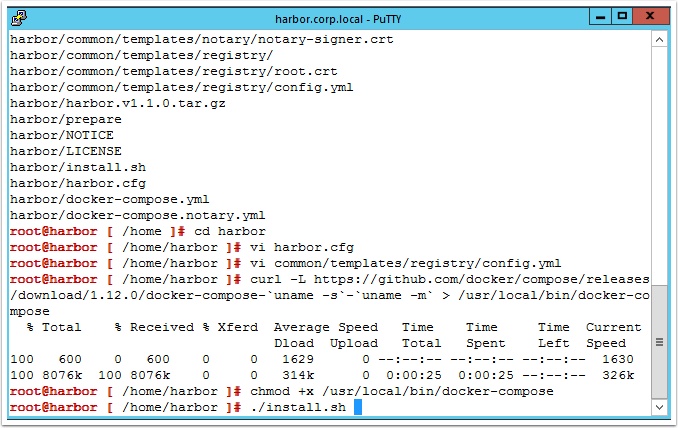Viewport: 678px width, 428px height.
Task: Click the title 'harbor.corp.local - PuTTY'
Action: 338,19
